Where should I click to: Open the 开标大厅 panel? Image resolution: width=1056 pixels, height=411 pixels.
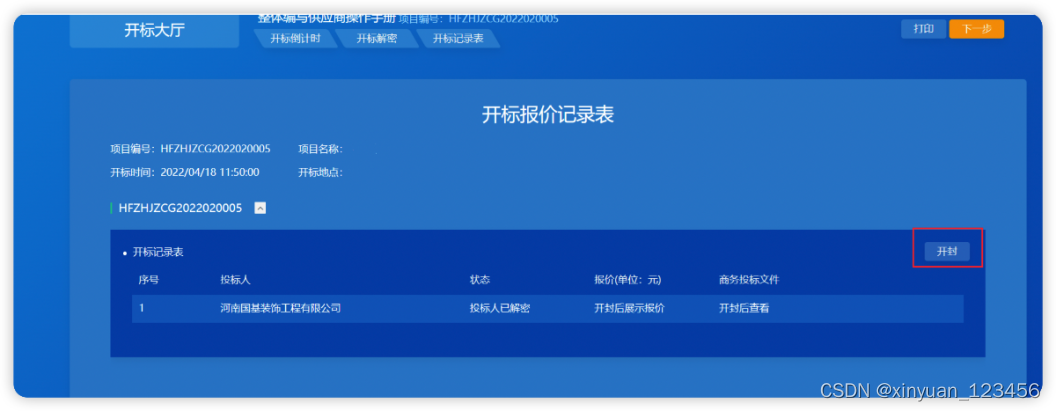click(154, 30)
